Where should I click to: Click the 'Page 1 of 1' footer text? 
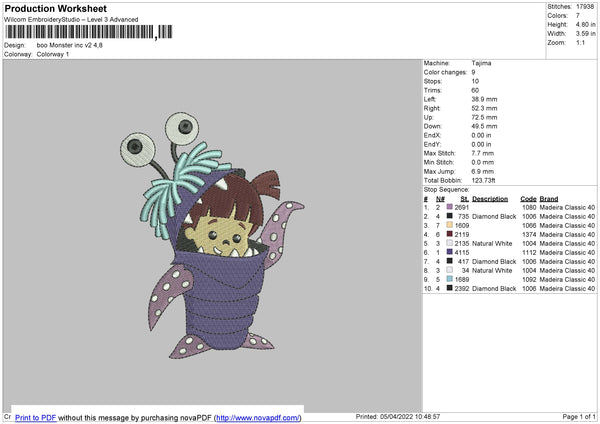coord(579,416)
